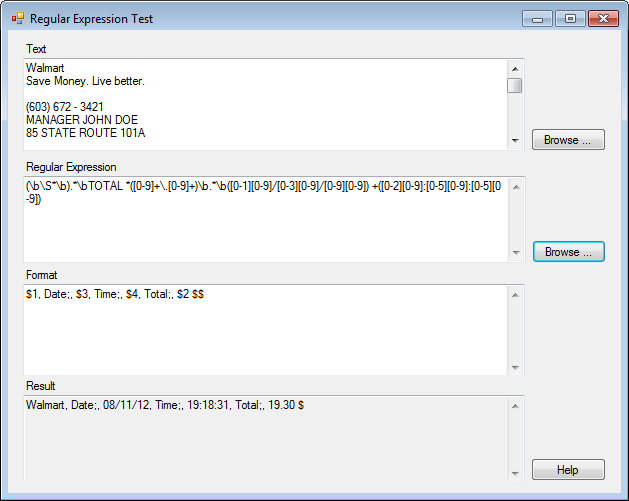Viewport: 629px width, 501px height.
Task: Click the Format box scroll up arrow
Action: tap(515, 294)
